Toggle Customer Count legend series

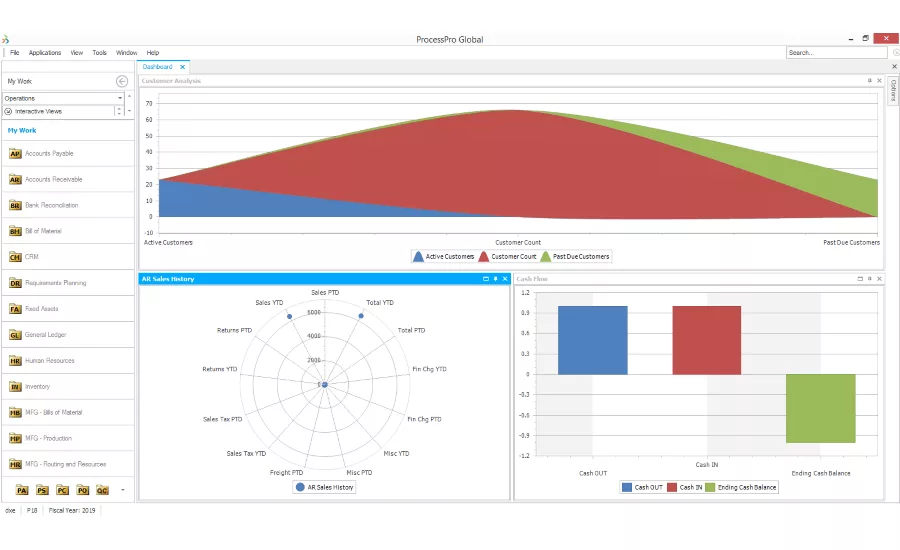(x=507, y=257)
